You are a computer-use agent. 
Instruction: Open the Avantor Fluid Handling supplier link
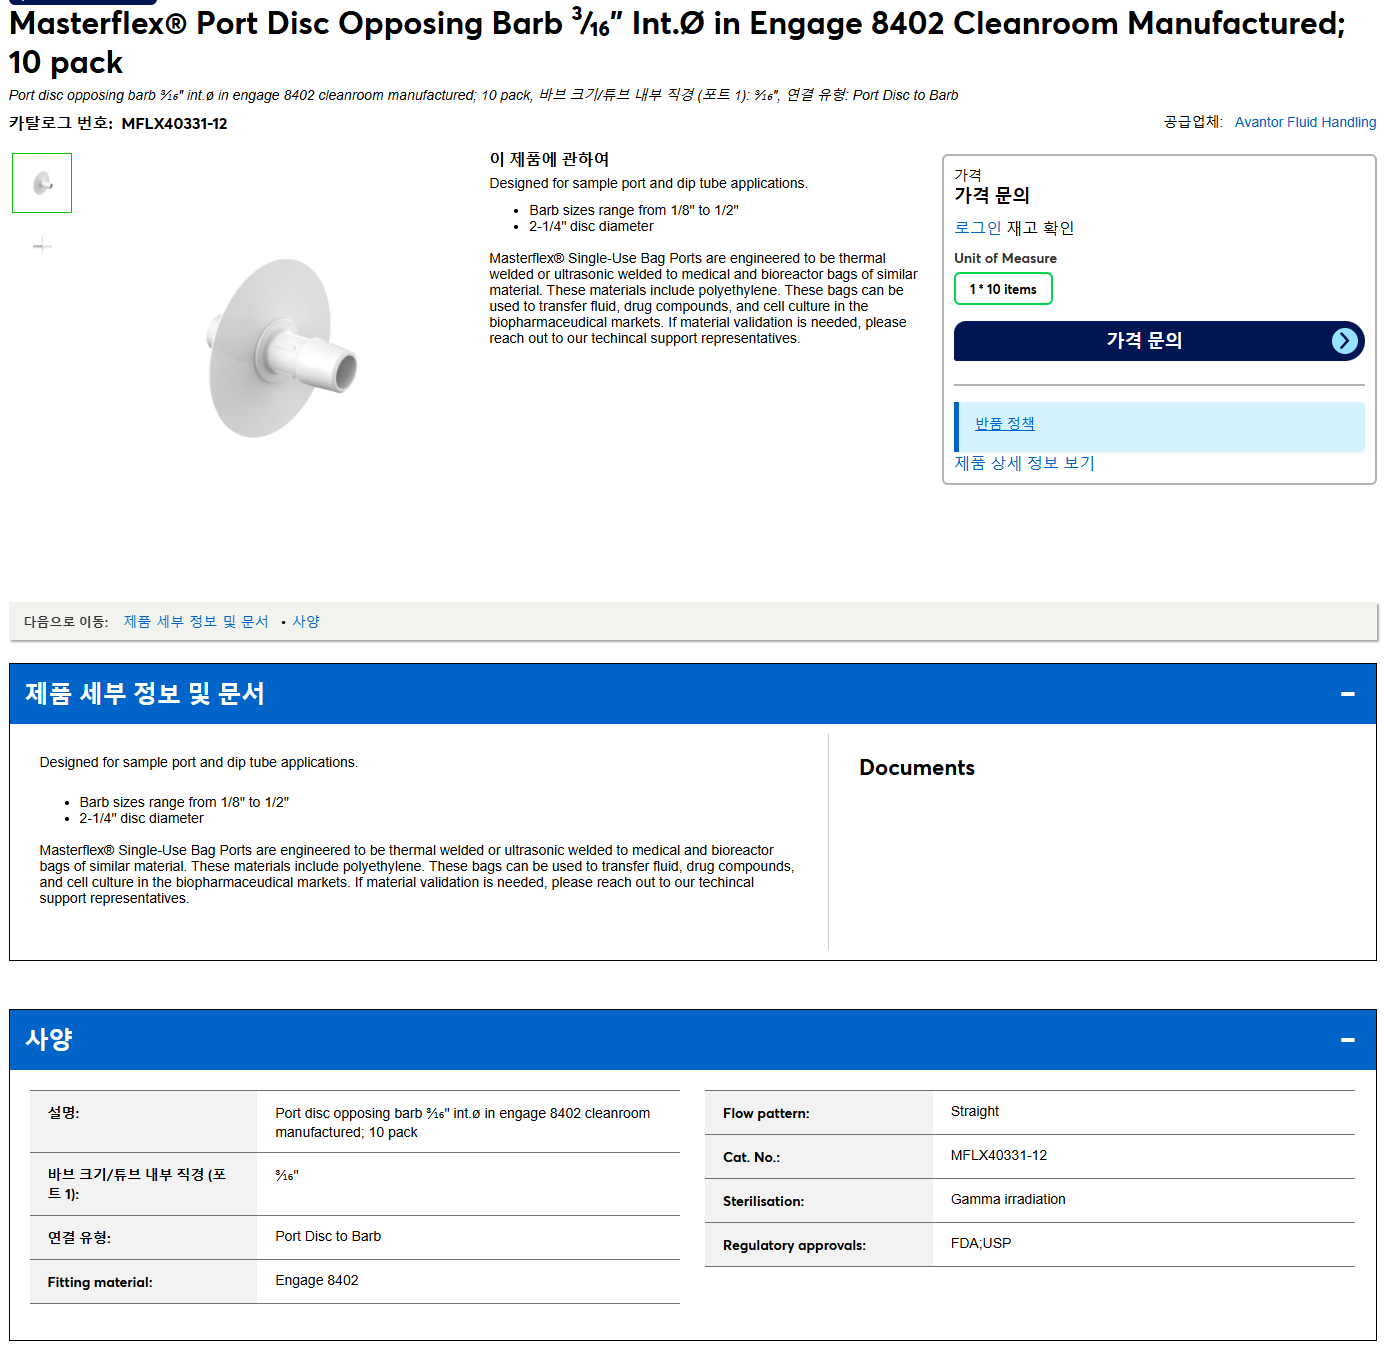point(1305,122)
